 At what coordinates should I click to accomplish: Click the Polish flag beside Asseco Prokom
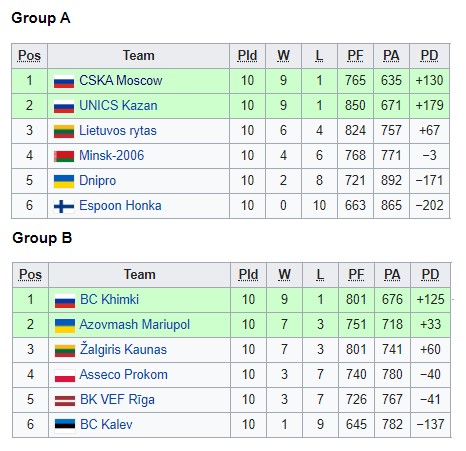coord(65,376)
